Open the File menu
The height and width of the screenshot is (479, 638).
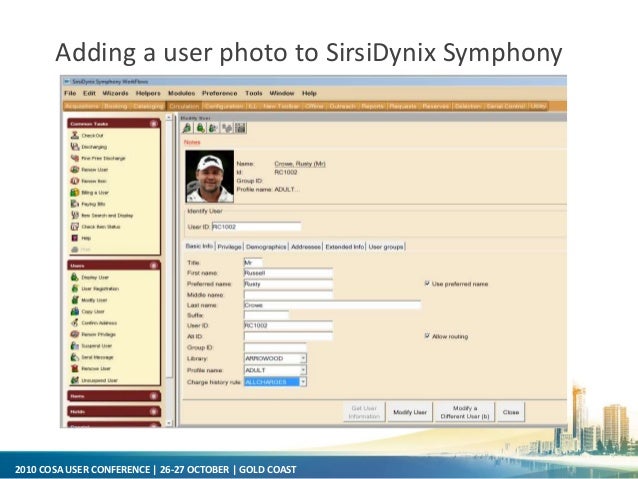(70, 93)
